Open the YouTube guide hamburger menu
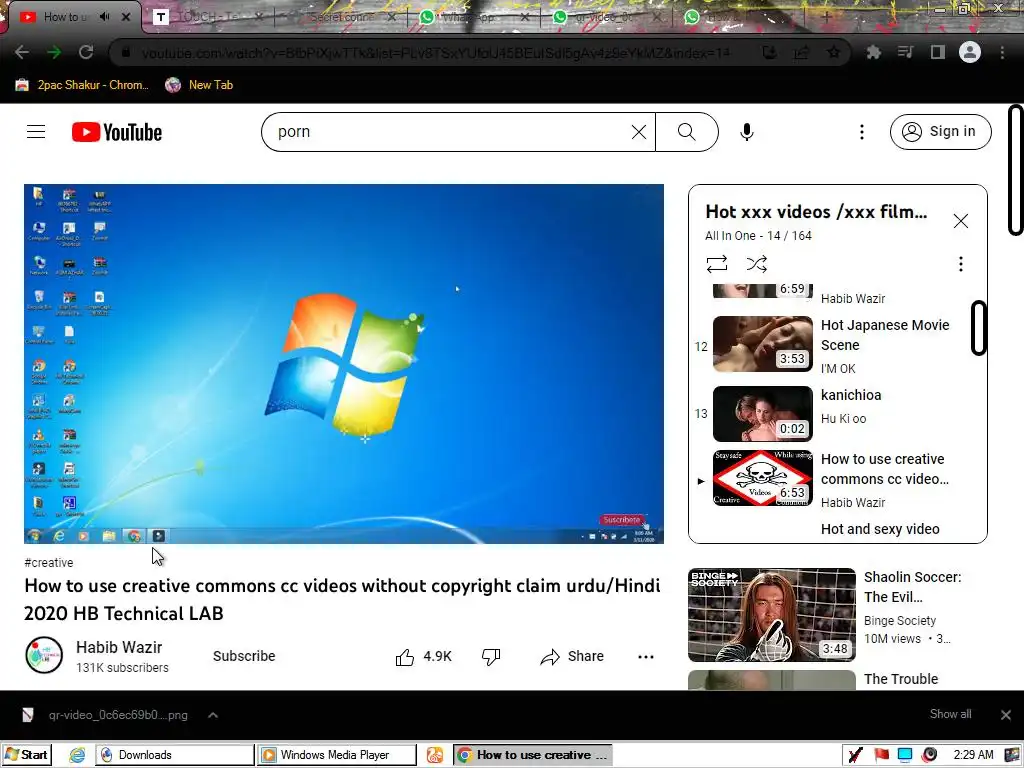1024x768 pixels. tap(36, 132)
